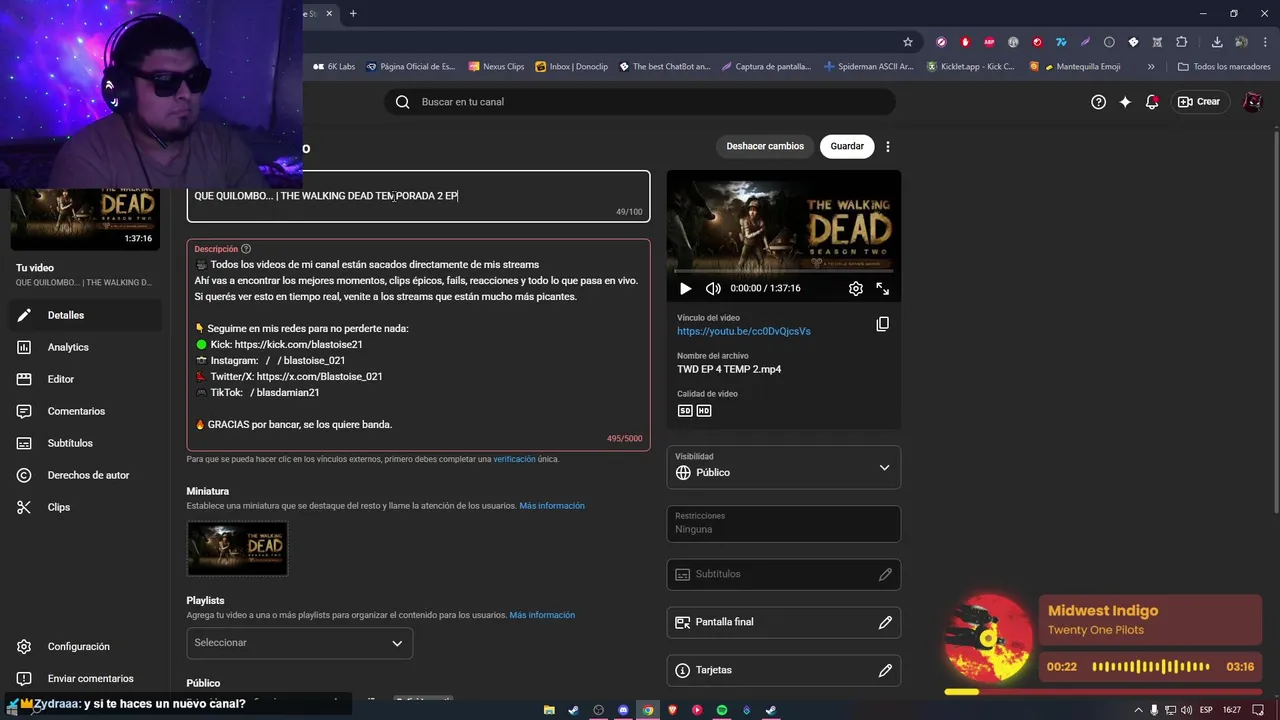Bookmark this page with the star icon

(908, 42)
